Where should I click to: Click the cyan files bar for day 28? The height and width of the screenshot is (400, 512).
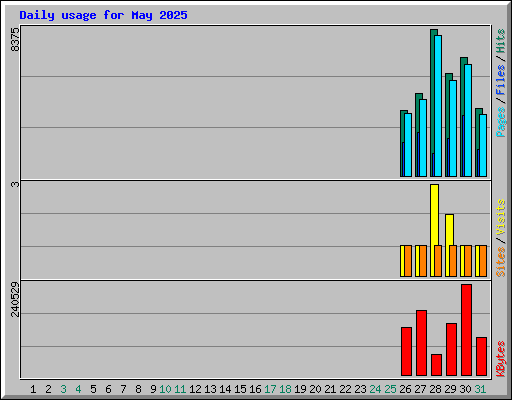(438, 106)
